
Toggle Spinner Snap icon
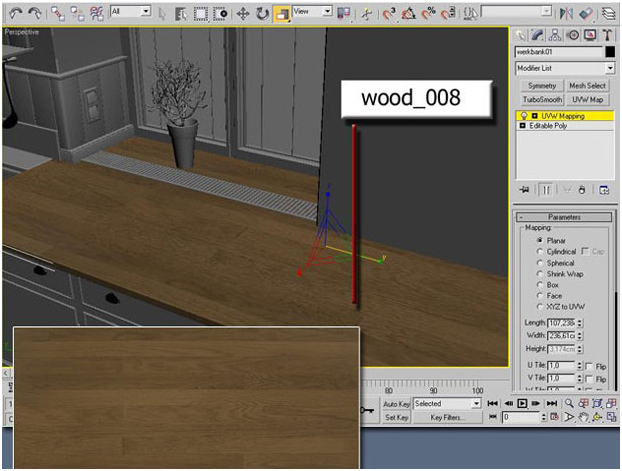(448, 14)
